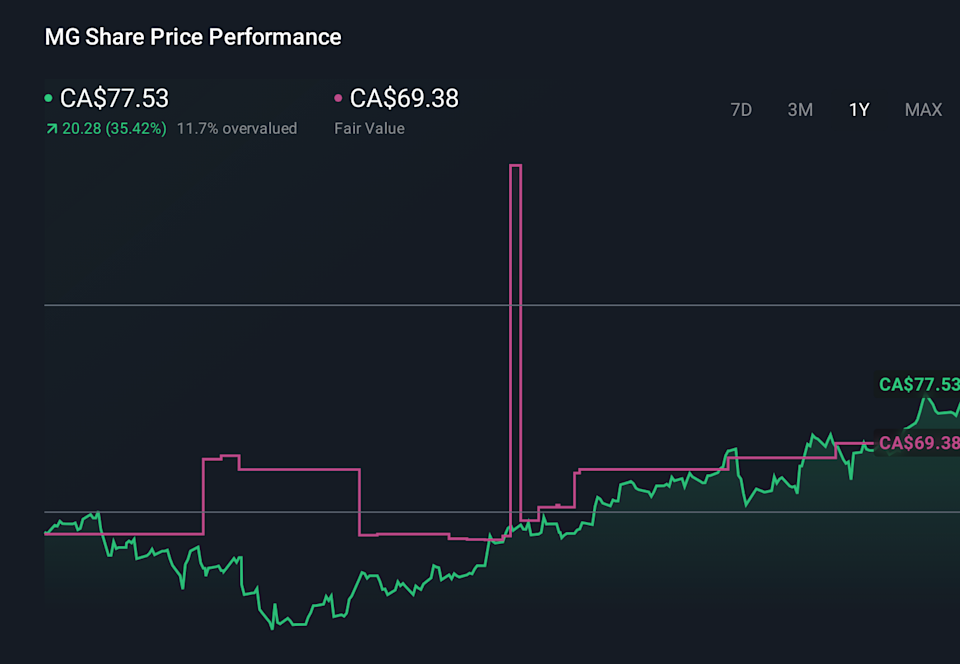Click the CA$69.38 fair value heading
960x664 pixels.
click(x=404, y=98)
